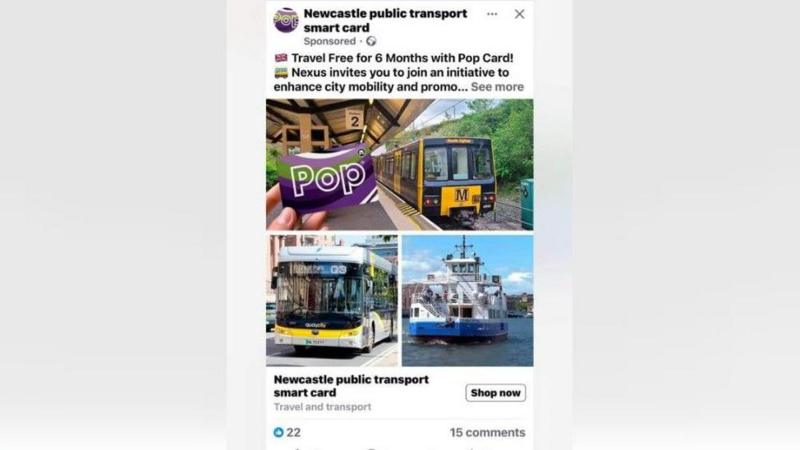The image size is (800, 450).
Task: Click the Travel and transport category text
Action: point(322,407)
